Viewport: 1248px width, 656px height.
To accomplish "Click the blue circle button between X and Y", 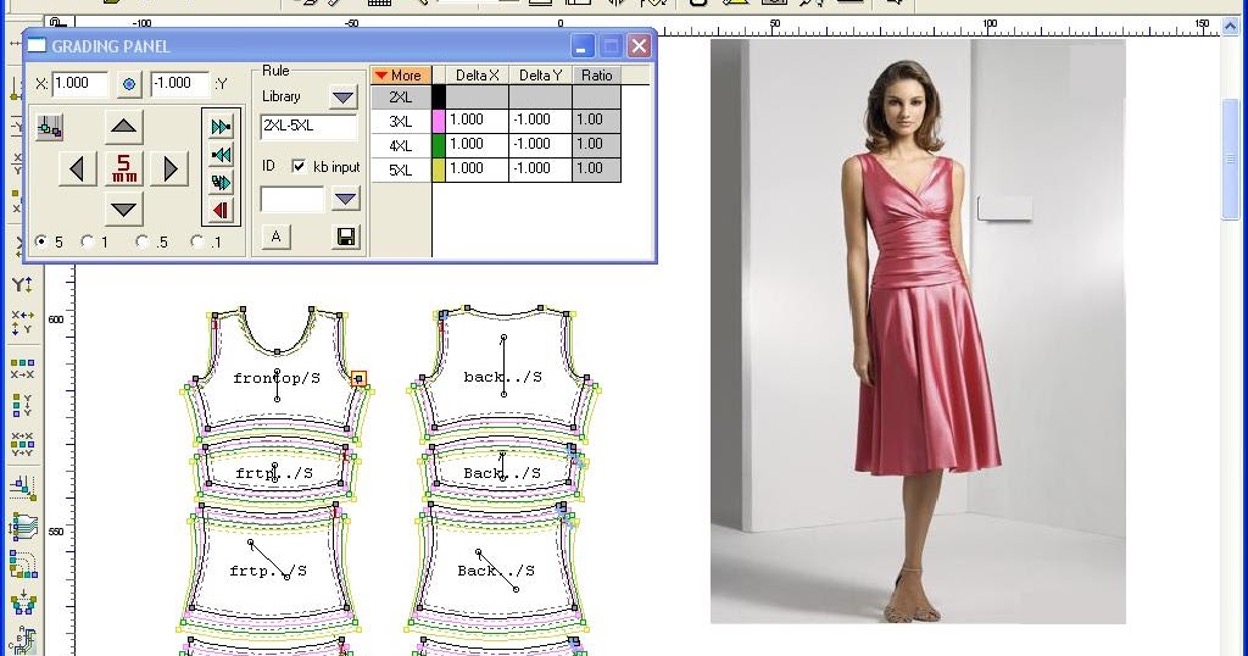I will pos(129,84).
